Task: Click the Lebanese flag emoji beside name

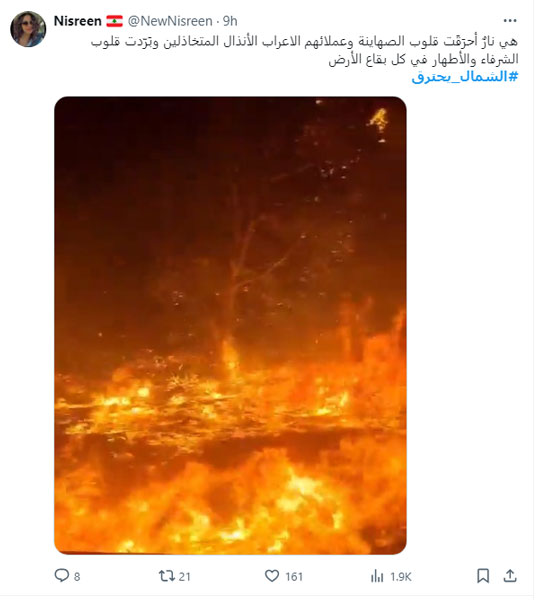Action: tap(114, 21)
